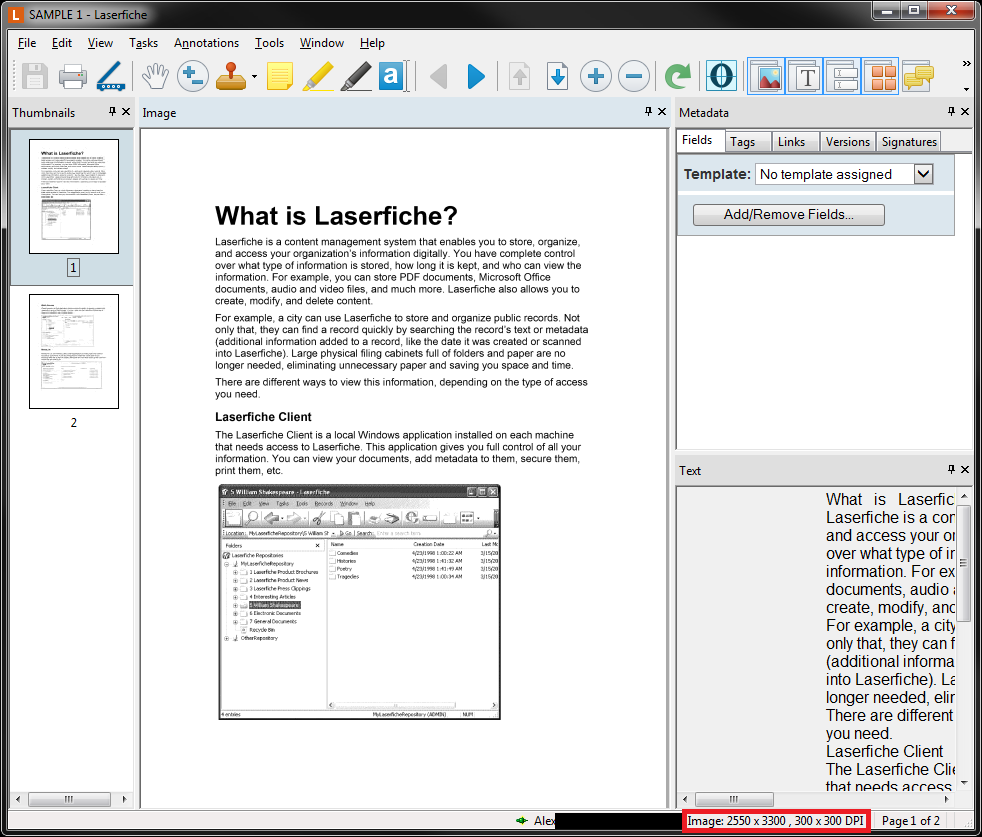Image resolution: width=982 pixels, height=837 pixels.
Task: Click the circled O toolbar icon
Action: pos(721,76)
